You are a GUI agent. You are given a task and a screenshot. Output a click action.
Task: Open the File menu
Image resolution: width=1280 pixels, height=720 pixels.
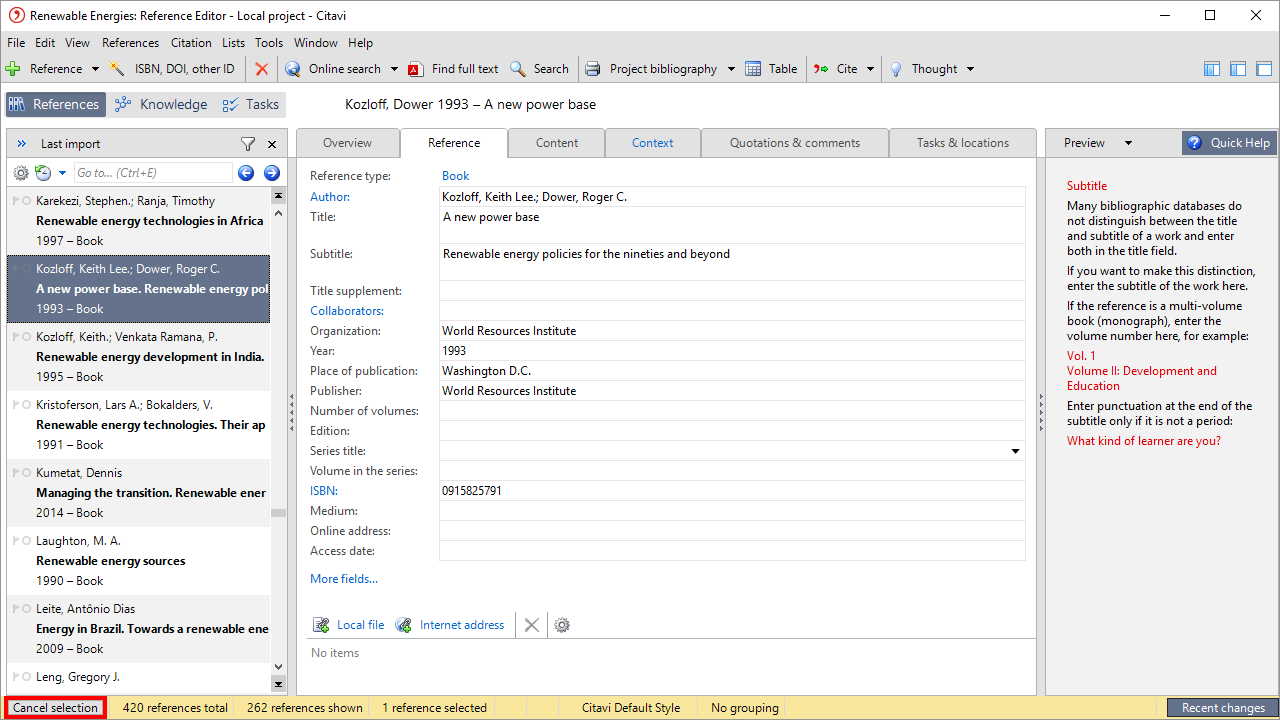pos(16,43)
